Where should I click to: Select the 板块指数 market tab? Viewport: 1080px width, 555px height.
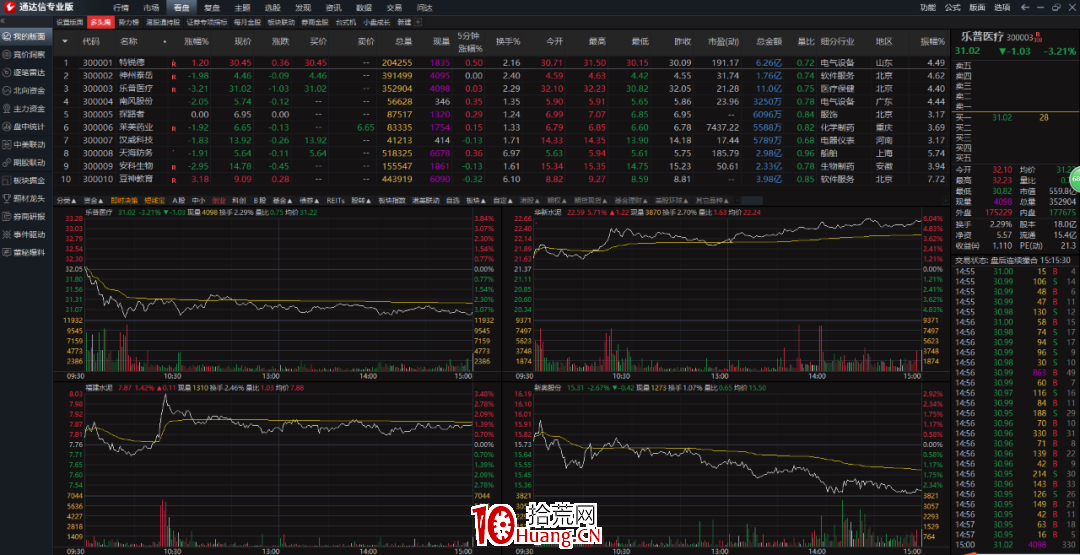(x=391, y=200)
